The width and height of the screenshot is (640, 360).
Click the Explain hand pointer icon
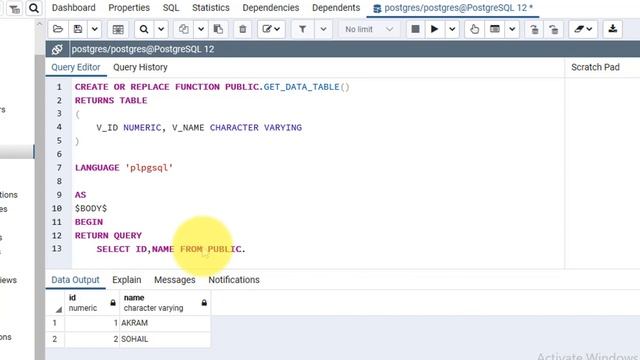474,29
